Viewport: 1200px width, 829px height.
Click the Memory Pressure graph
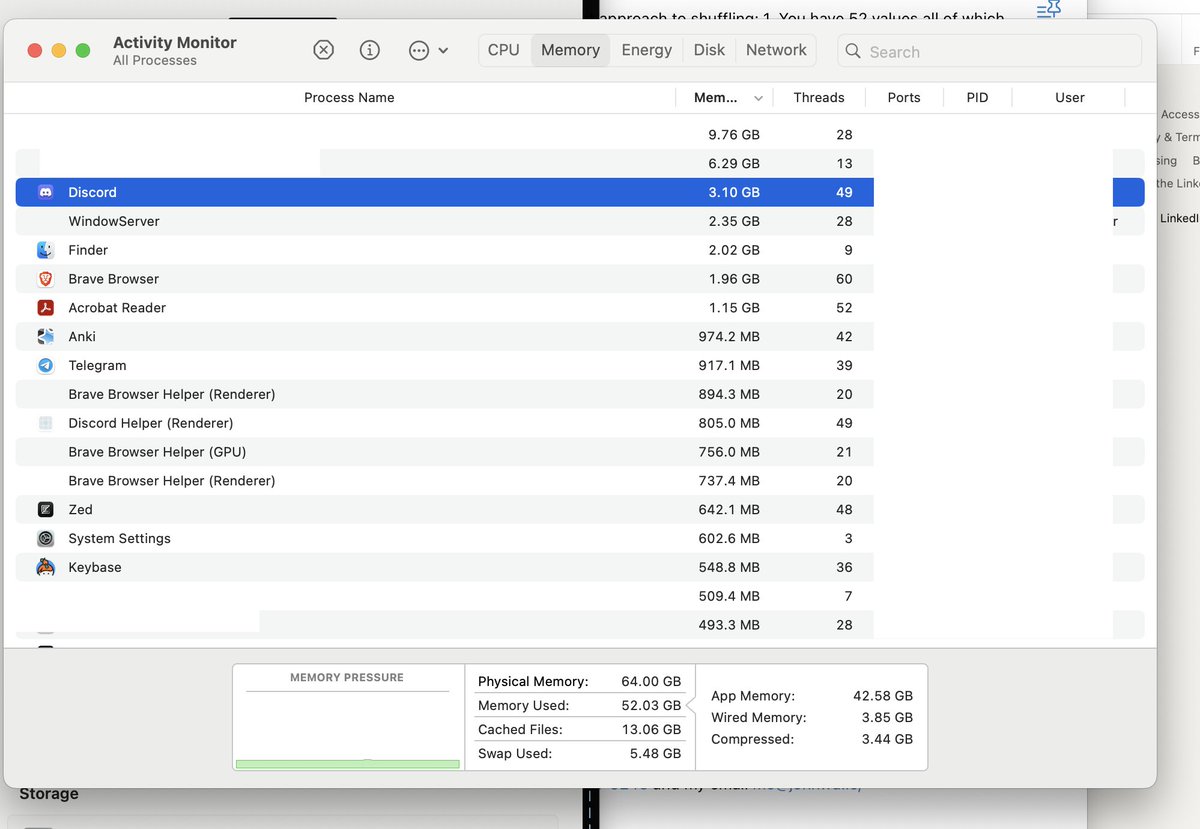click(x=348, y=730)
